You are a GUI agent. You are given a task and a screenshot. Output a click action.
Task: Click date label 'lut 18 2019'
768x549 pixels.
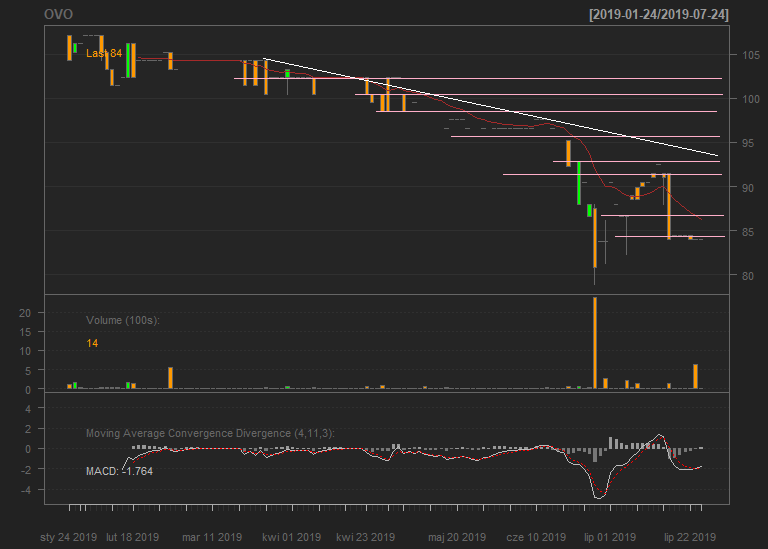point(133,537)
